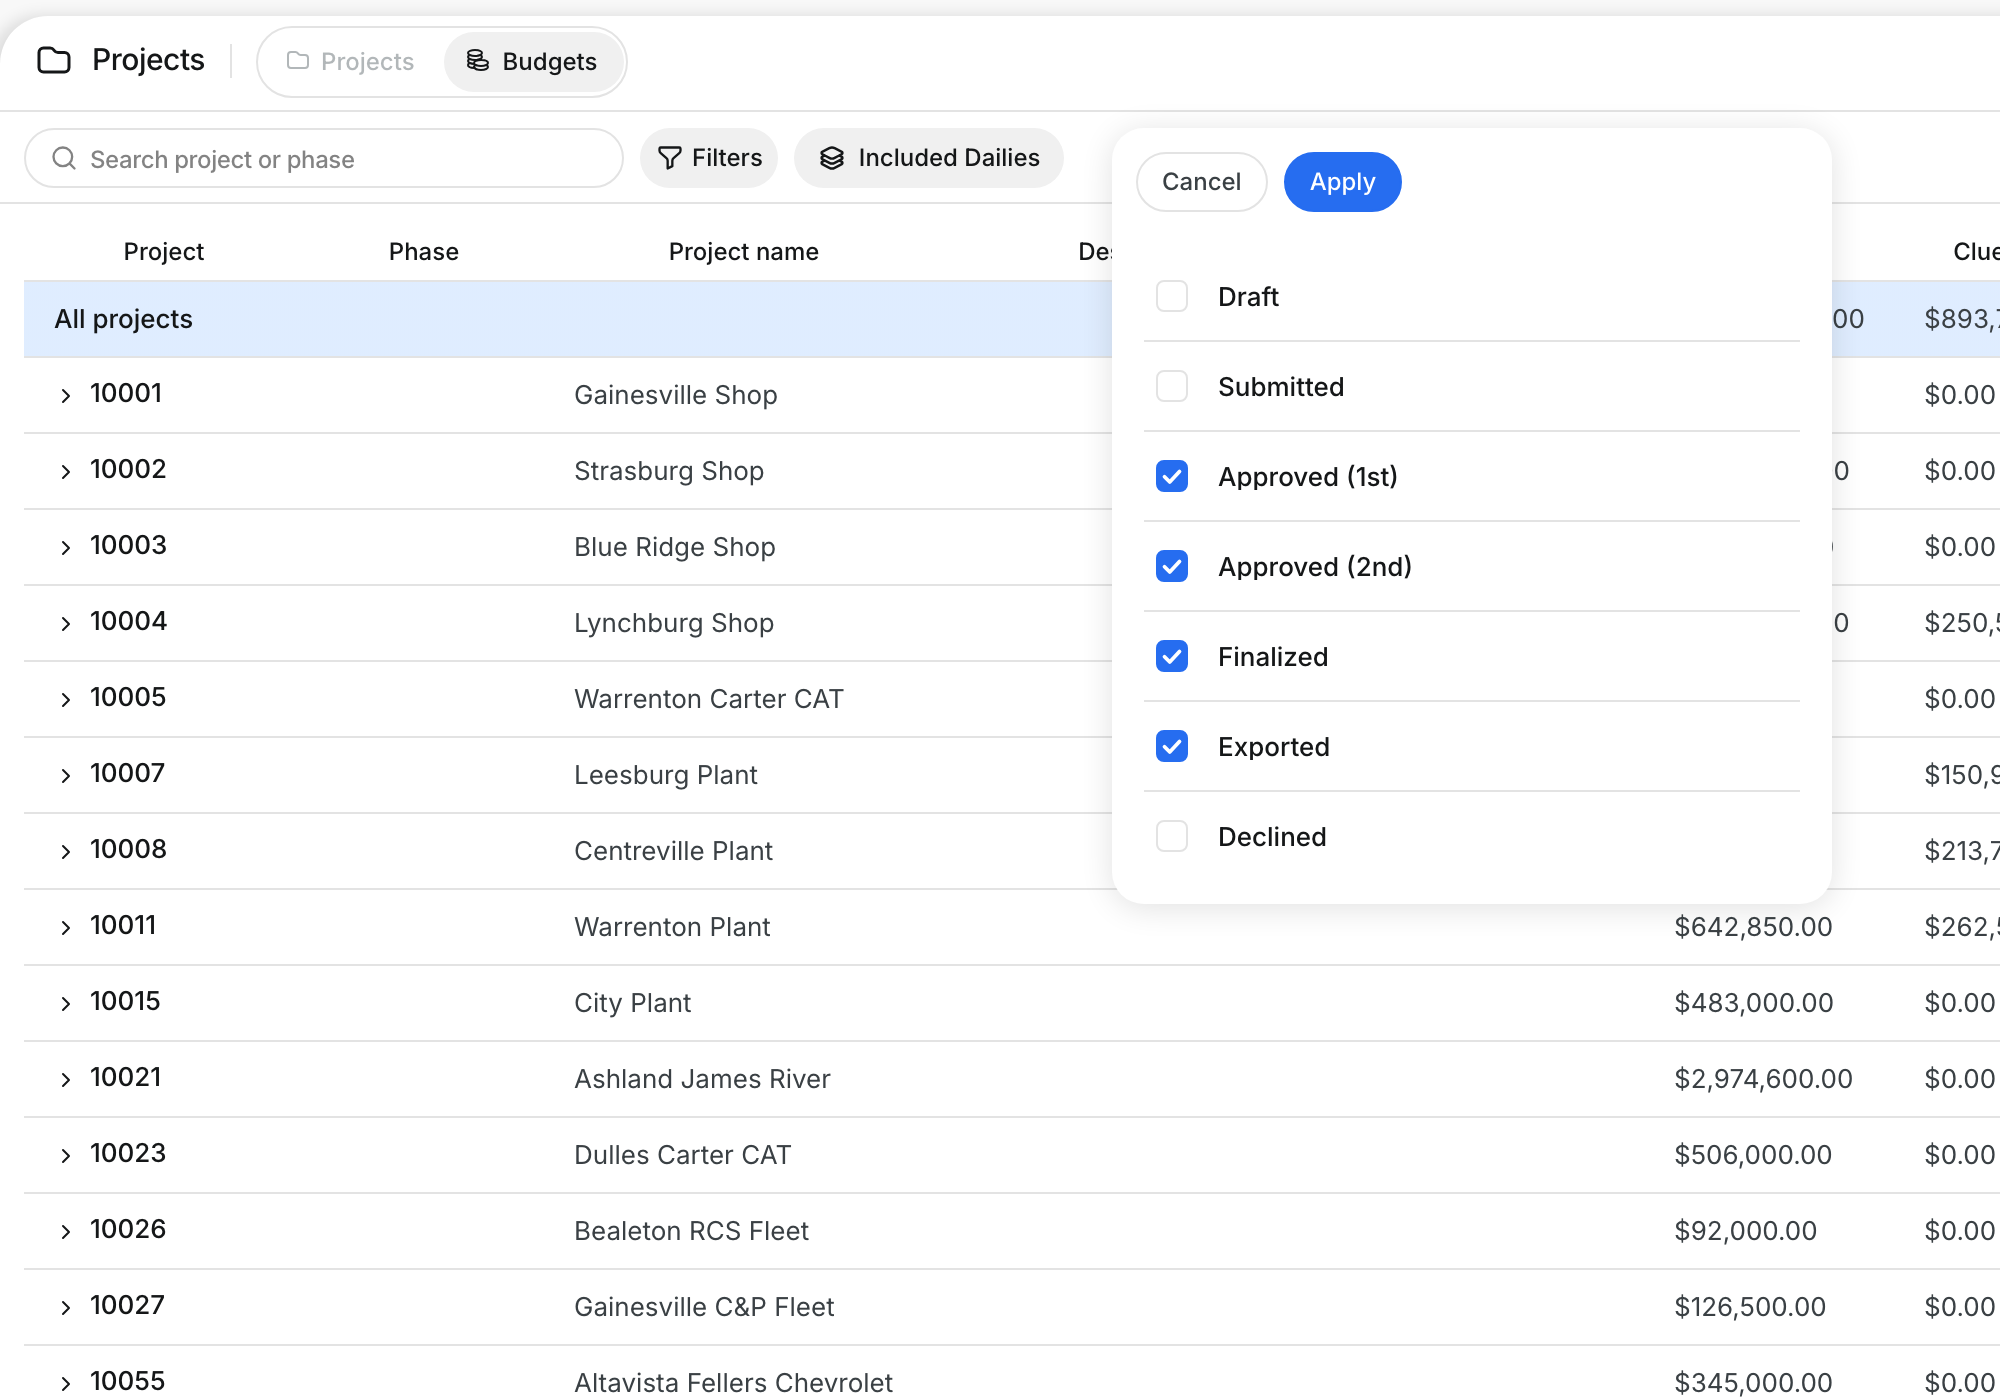
Task: Check the Draft status checkbox
Action: click(x=1172, y=297)
